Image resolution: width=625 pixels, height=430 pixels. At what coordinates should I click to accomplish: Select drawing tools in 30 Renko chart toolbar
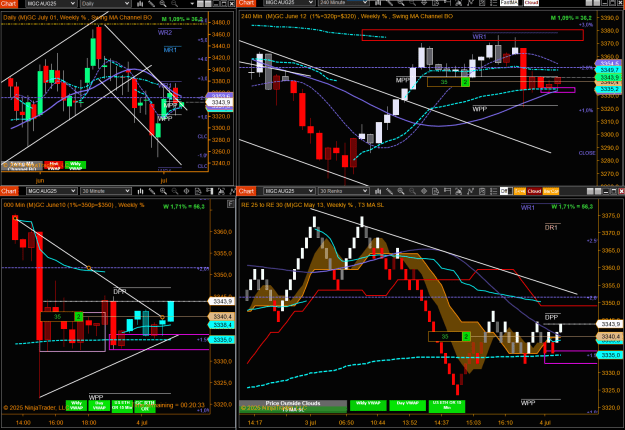[x=389, y=191]
